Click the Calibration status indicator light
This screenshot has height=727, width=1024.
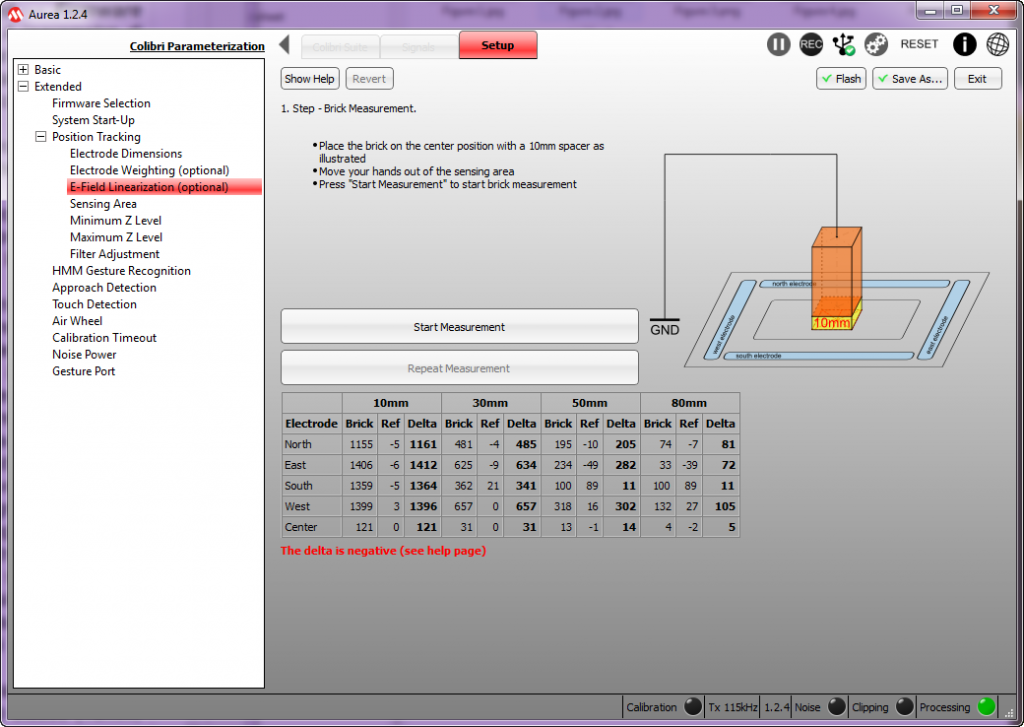[x=692, y=707]
